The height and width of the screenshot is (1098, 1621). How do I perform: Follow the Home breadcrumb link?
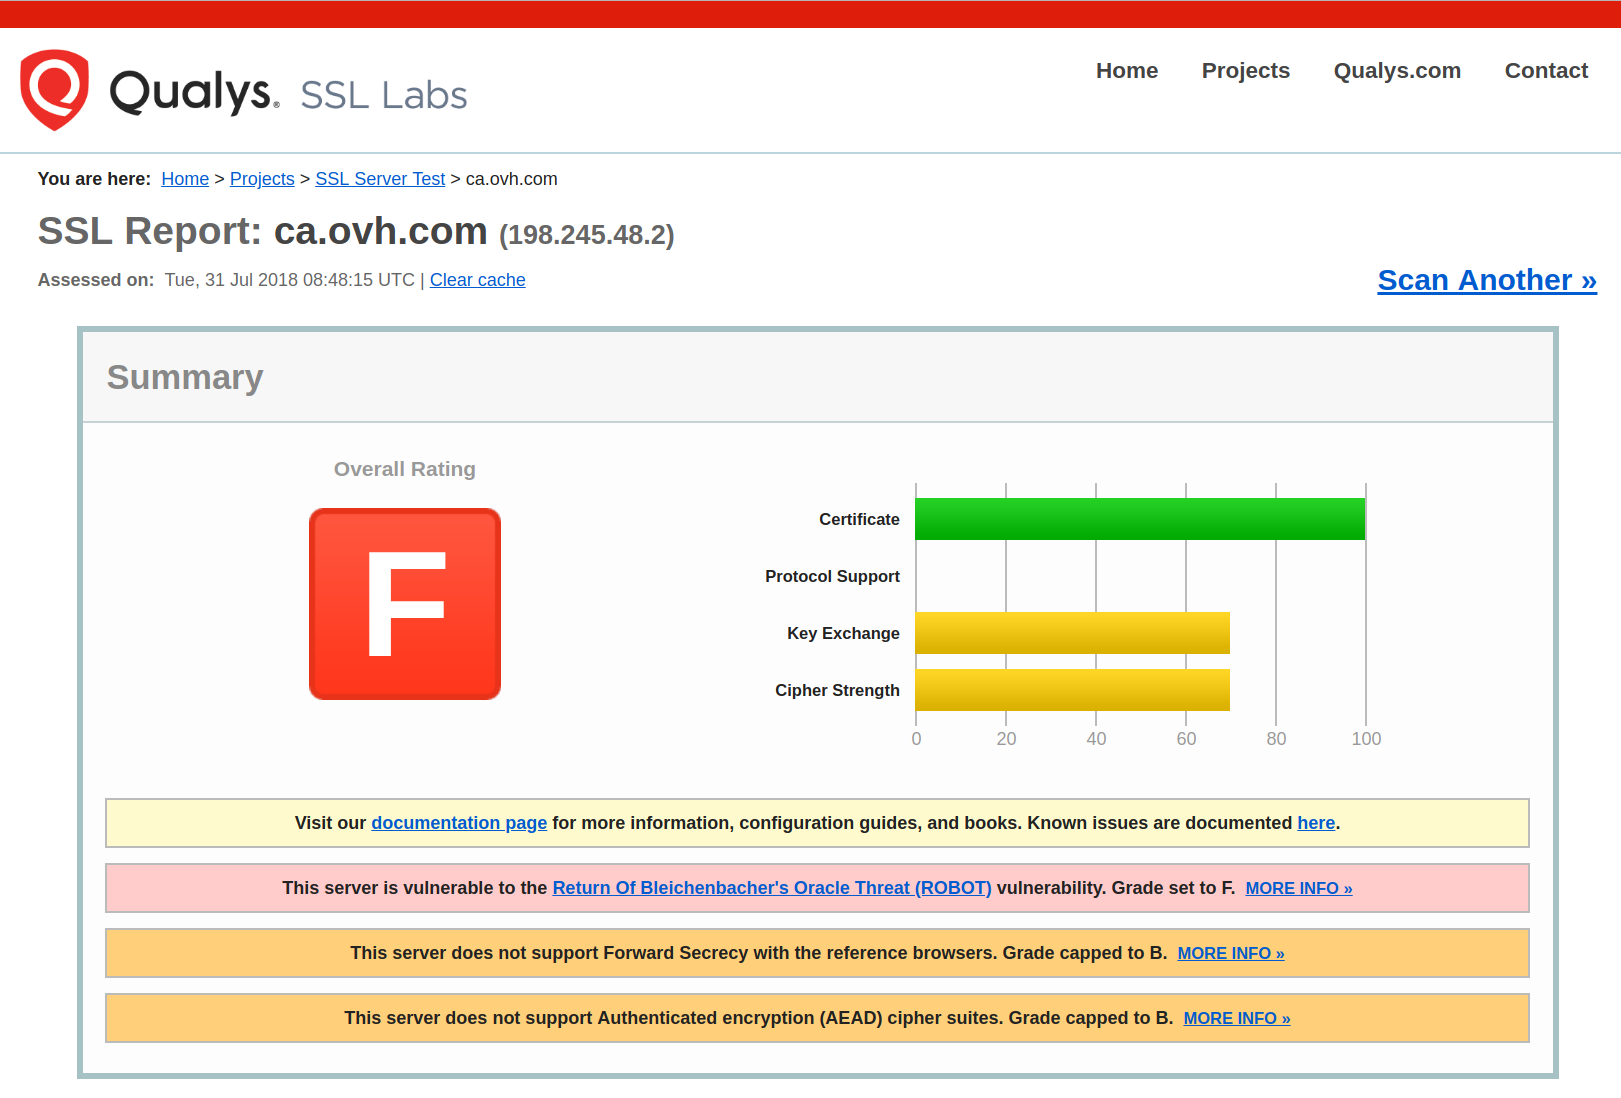coord(185,178)
